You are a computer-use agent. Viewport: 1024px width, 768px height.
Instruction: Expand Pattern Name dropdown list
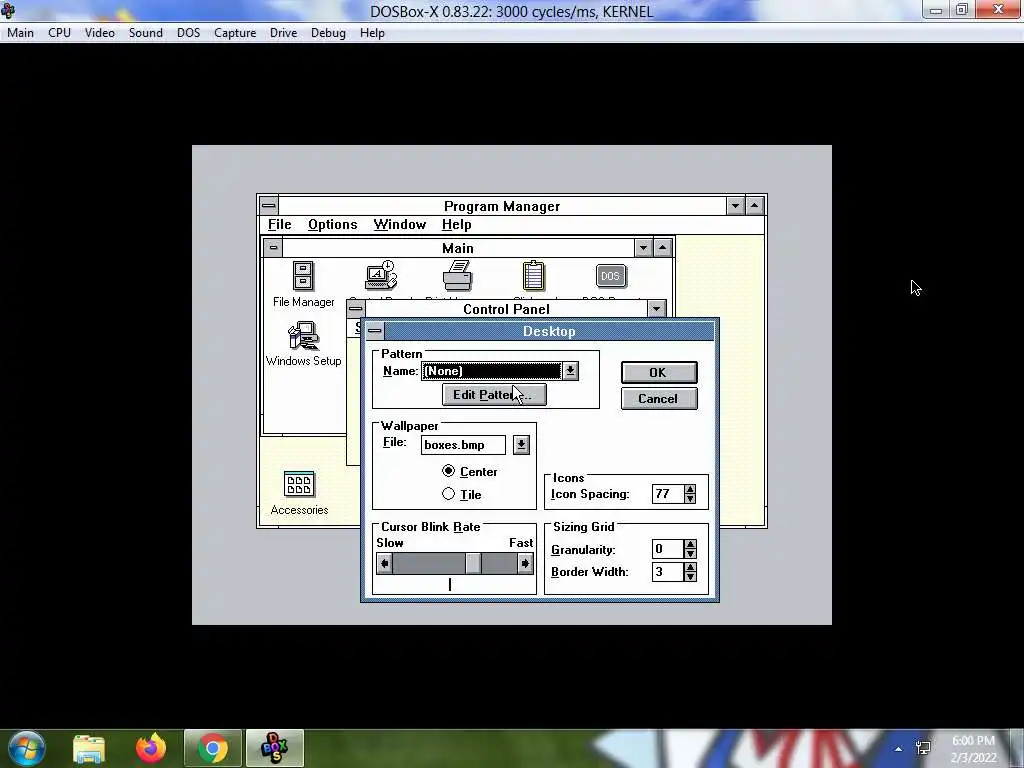pyautogui.click(x=570, y=371)
